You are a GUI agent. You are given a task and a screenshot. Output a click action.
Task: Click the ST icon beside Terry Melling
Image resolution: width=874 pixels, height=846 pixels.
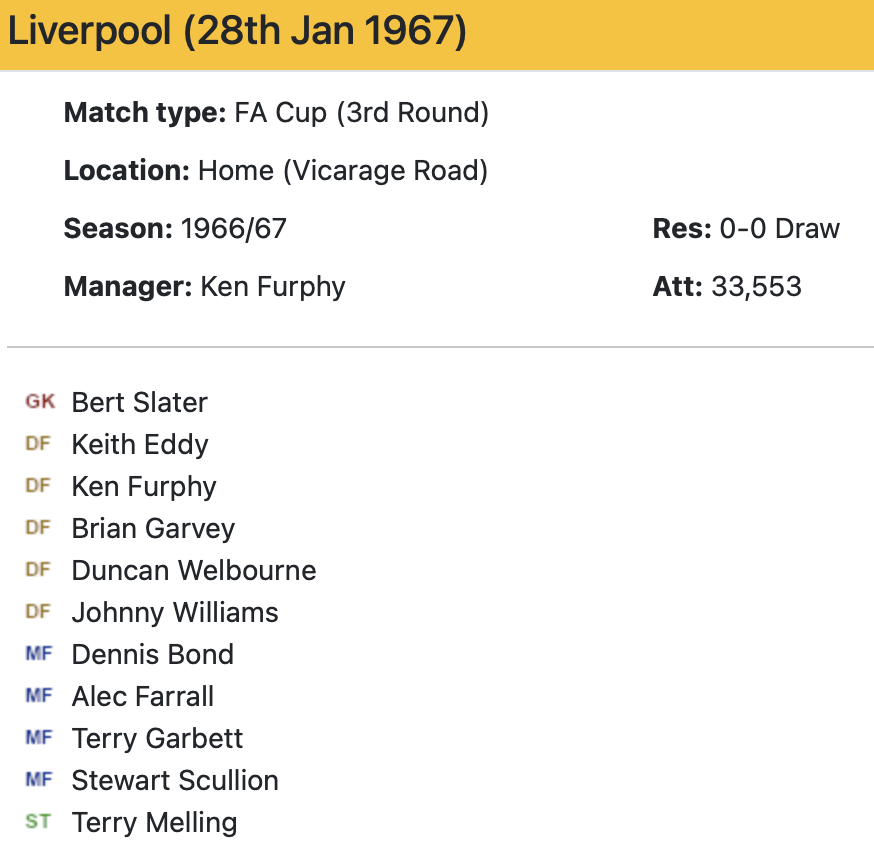pos(38,822)
